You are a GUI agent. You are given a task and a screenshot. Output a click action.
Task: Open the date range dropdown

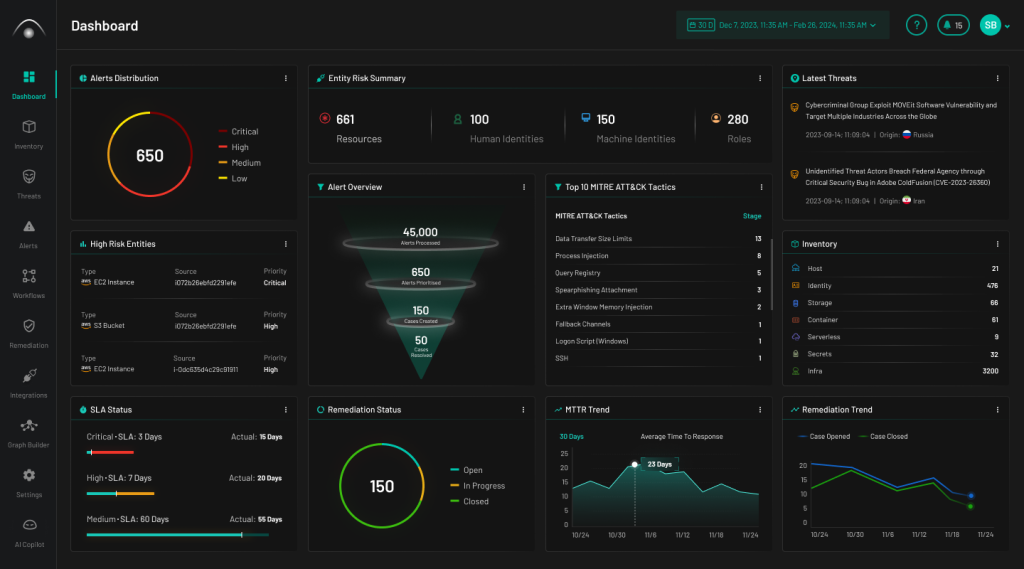782,25
